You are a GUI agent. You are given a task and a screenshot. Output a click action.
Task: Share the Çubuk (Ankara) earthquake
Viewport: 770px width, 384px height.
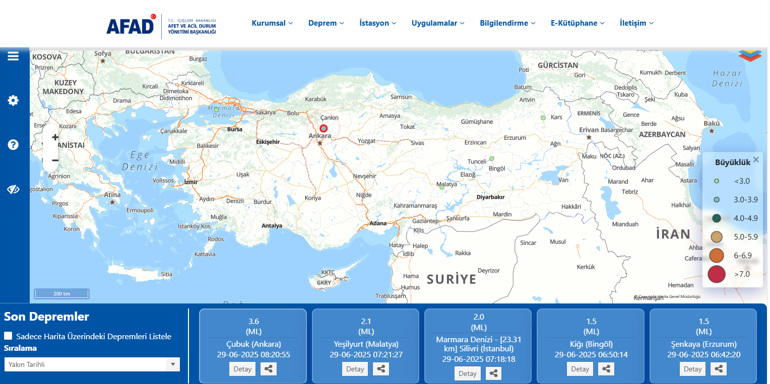pos(268,369)
